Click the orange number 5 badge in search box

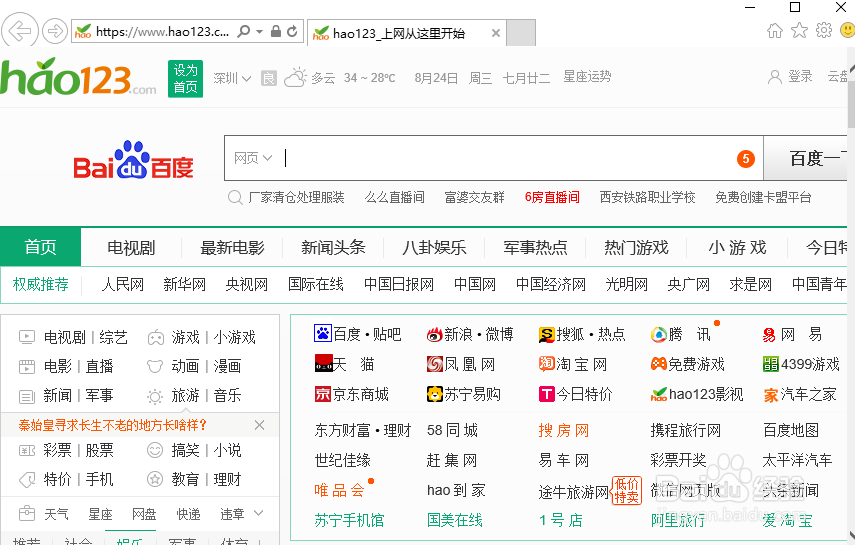tap(745, 159)
